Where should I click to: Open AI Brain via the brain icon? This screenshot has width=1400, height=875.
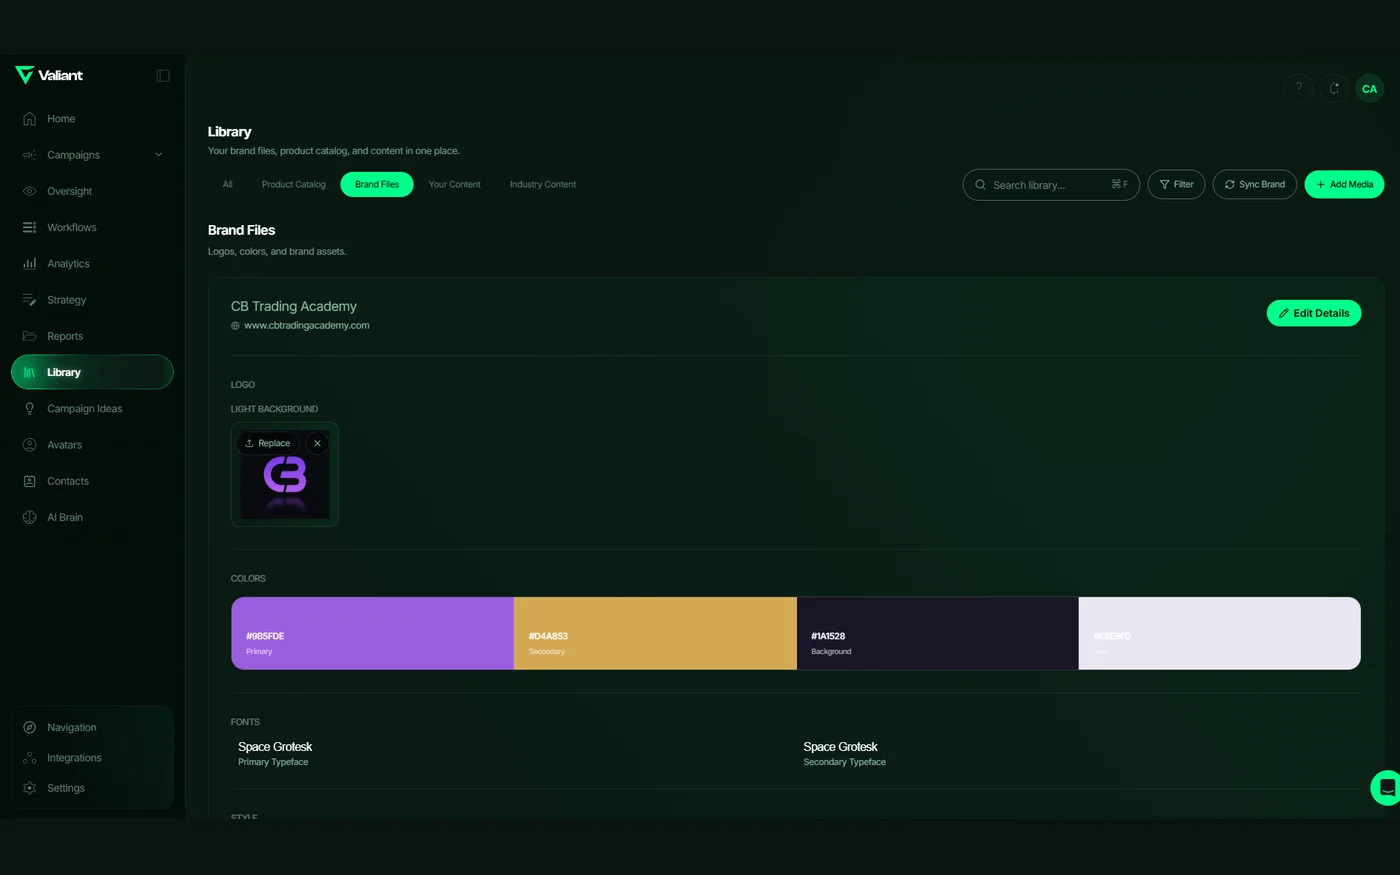point(30,517)
